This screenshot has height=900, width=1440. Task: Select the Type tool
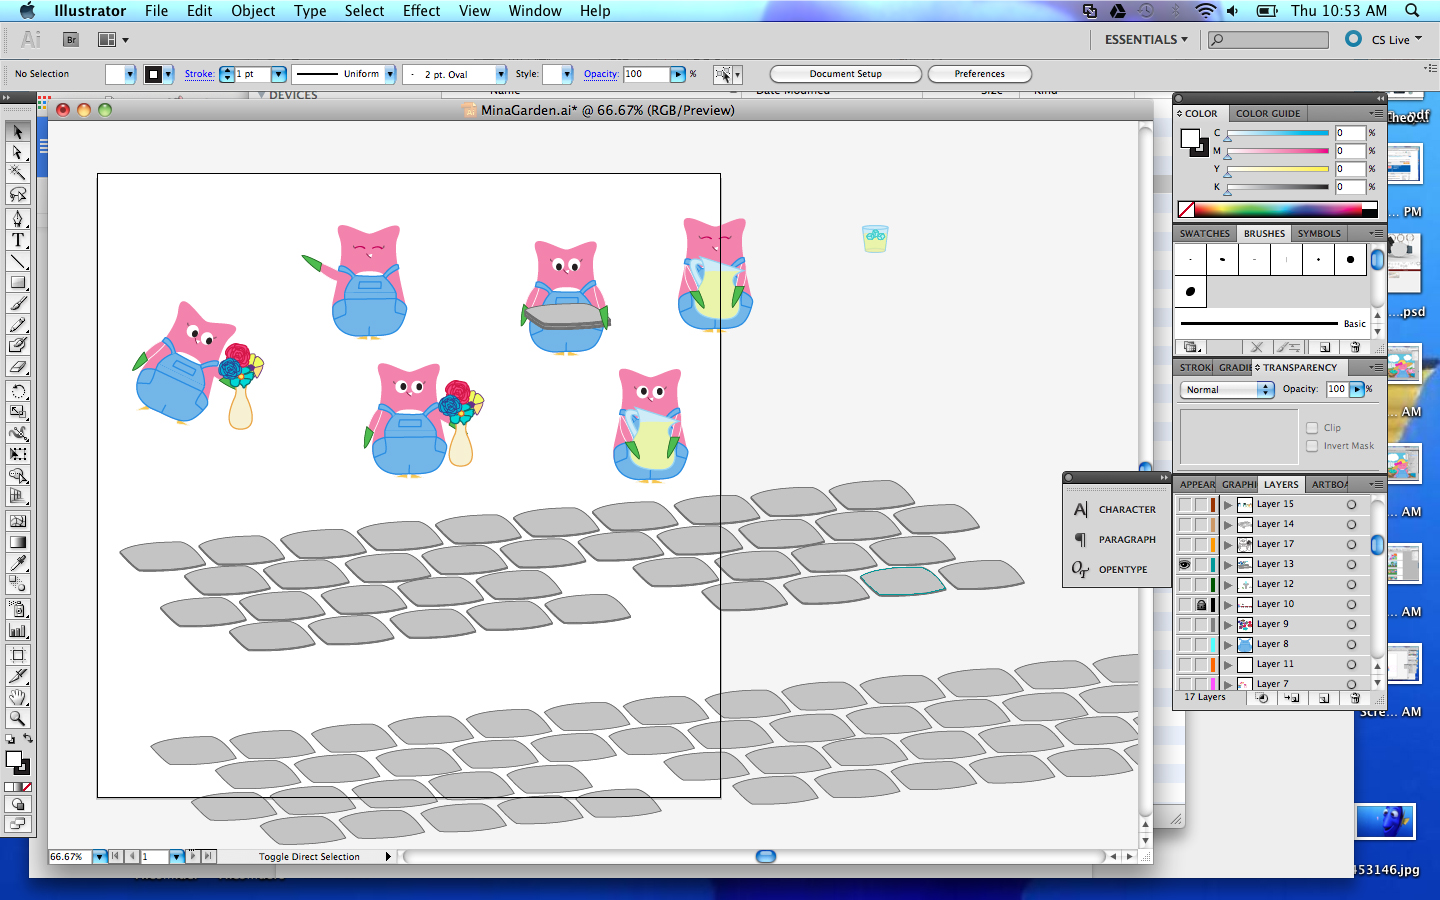coord(18,240)
